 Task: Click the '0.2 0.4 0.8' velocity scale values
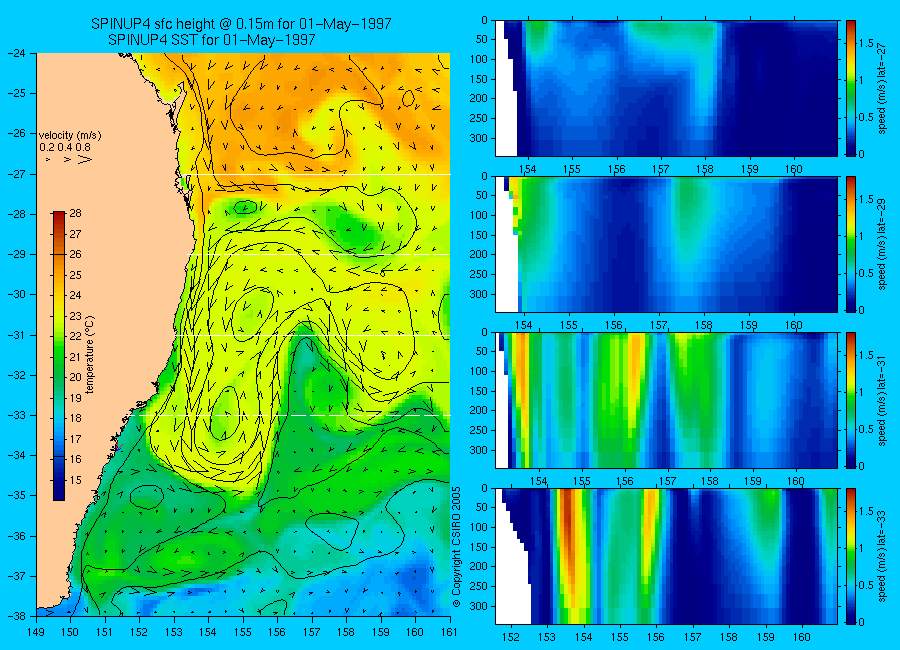click(x=65, y=148)
